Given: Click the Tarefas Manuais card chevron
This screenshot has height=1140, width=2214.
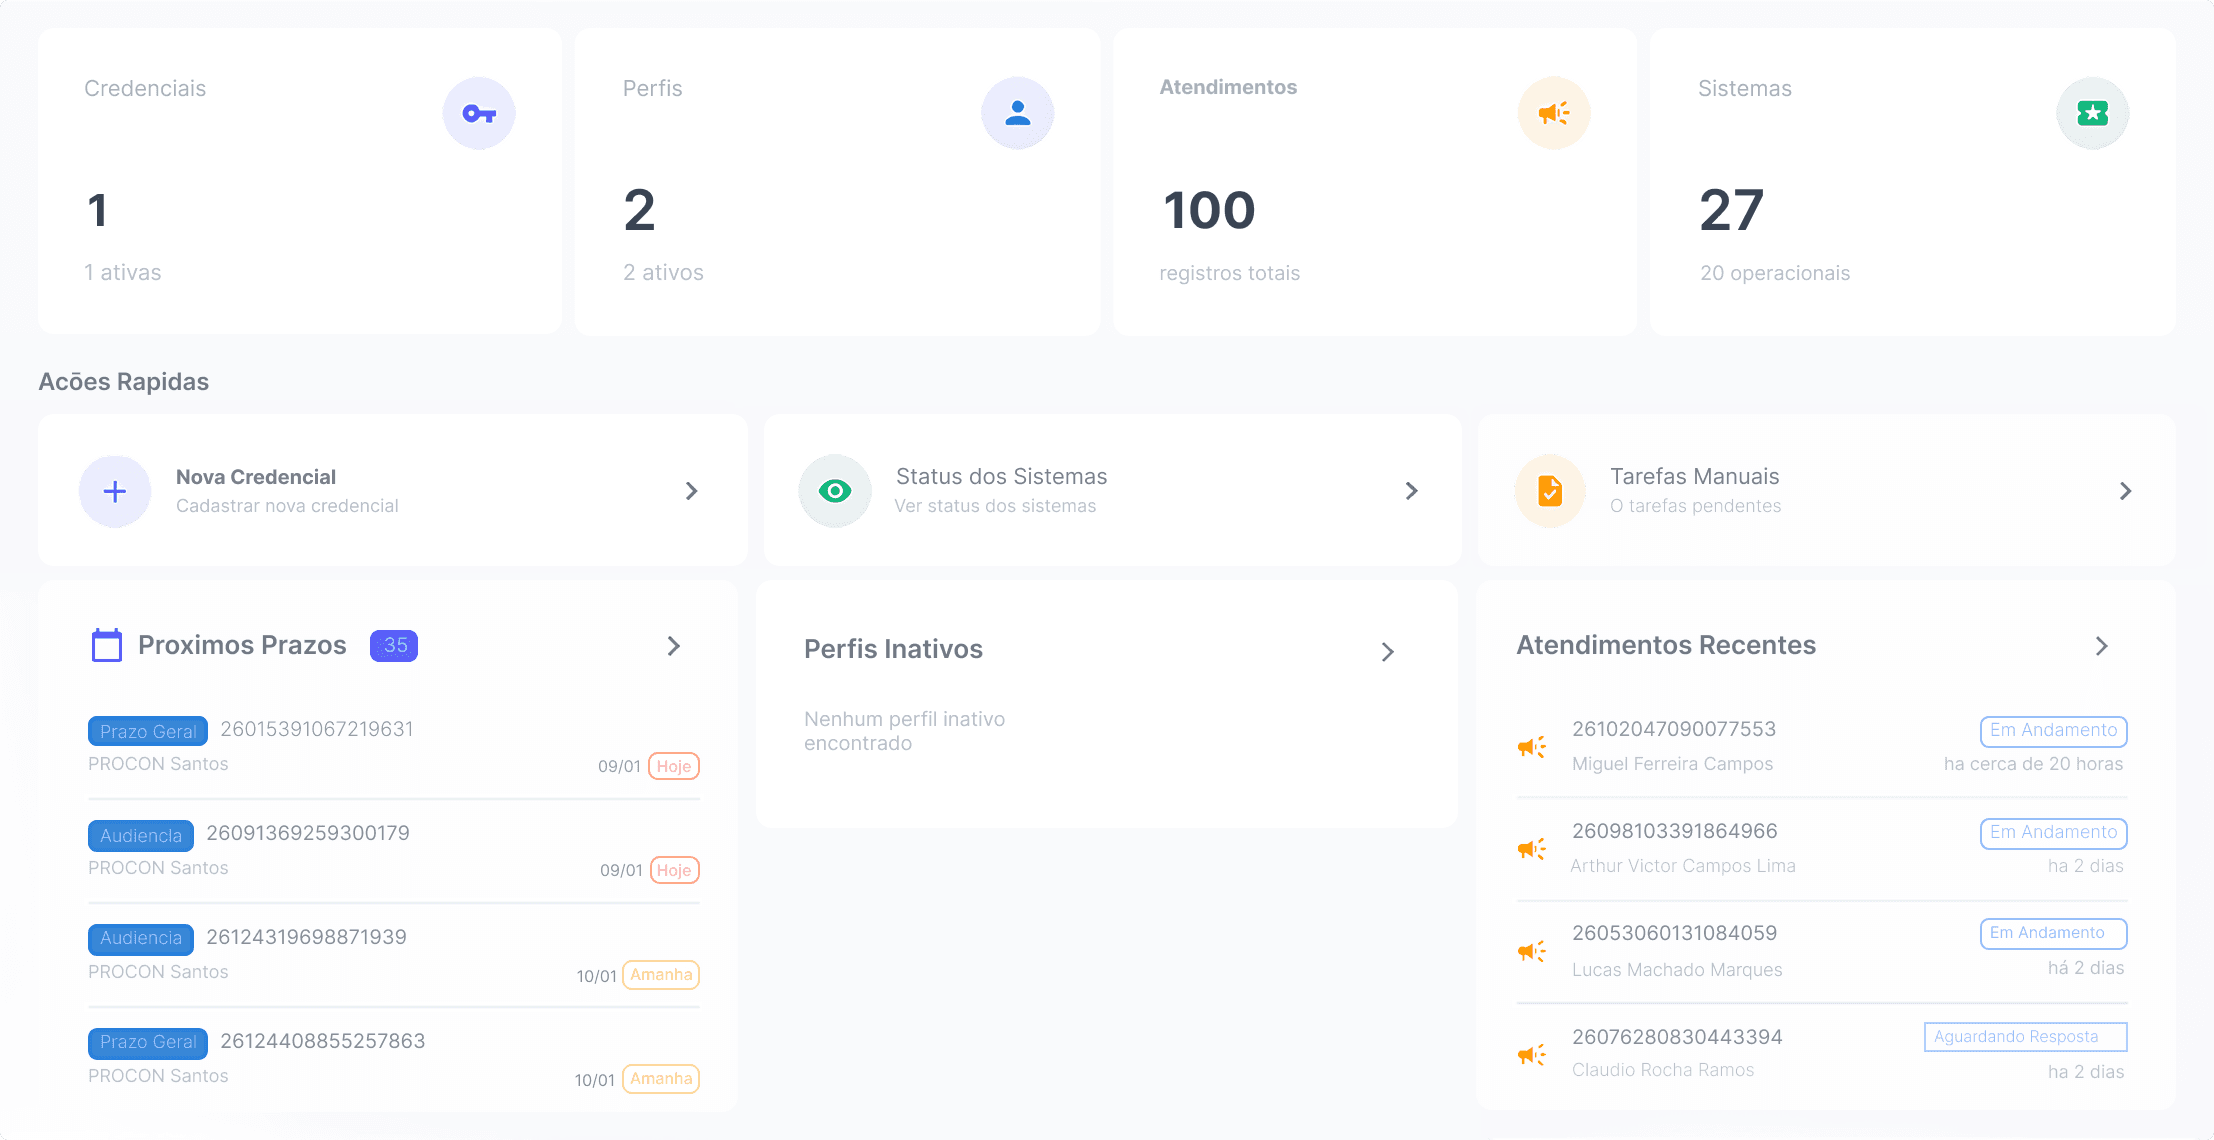Looking at the screenshot, I should [2125, 491].
